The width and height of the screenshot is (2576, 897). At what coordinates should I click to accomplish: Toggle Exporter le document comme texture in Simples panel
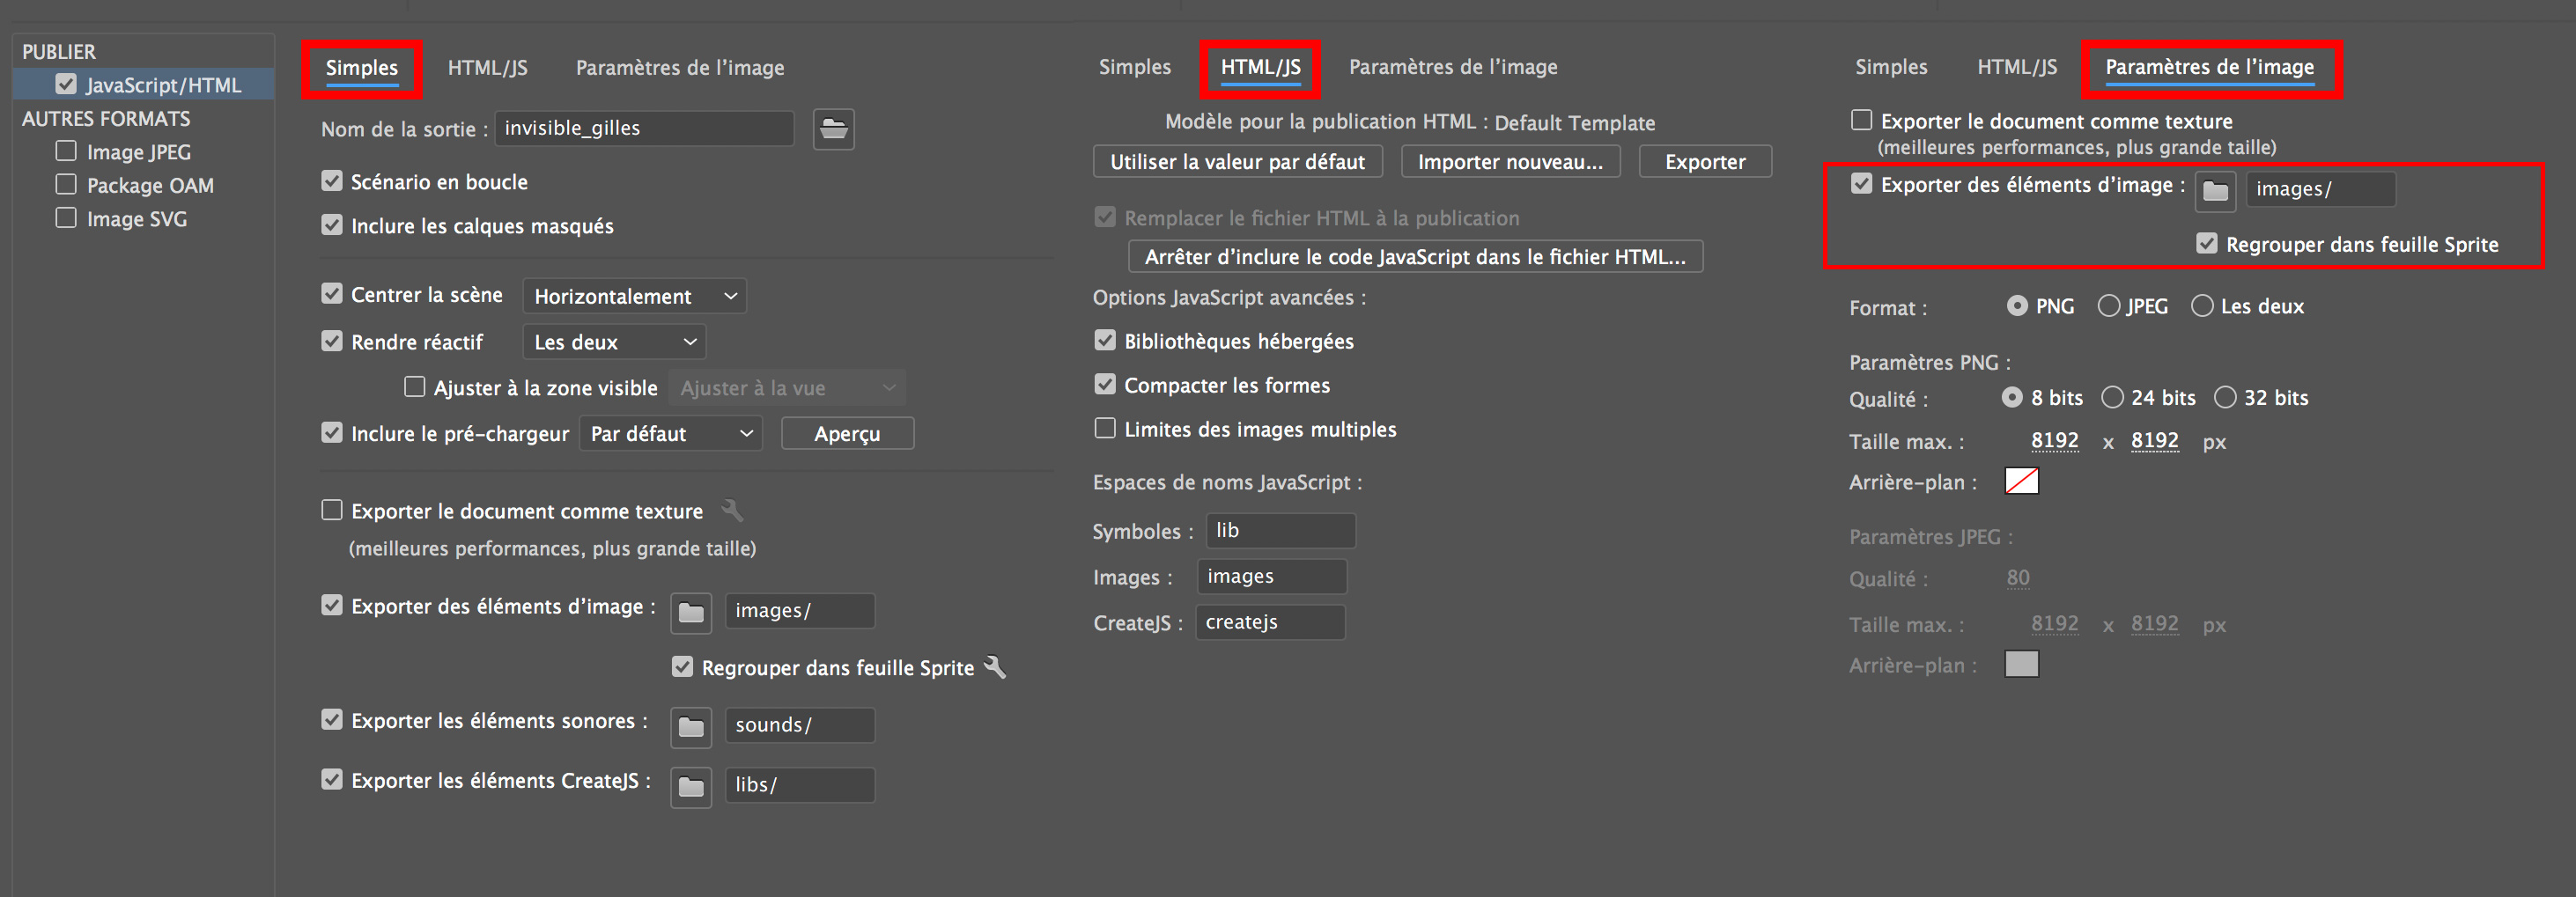point(332,510)
